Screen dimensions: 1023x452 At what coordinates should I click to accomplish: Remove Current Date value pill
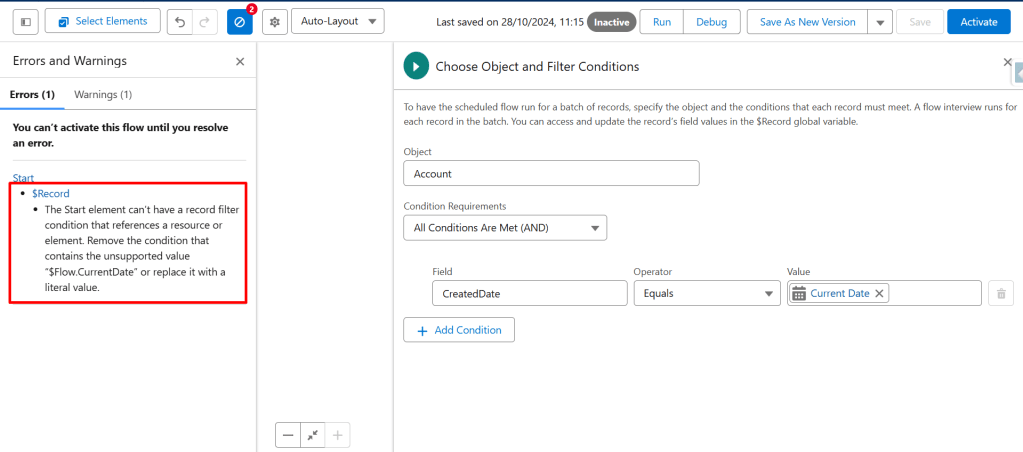[x=880, y=293]
